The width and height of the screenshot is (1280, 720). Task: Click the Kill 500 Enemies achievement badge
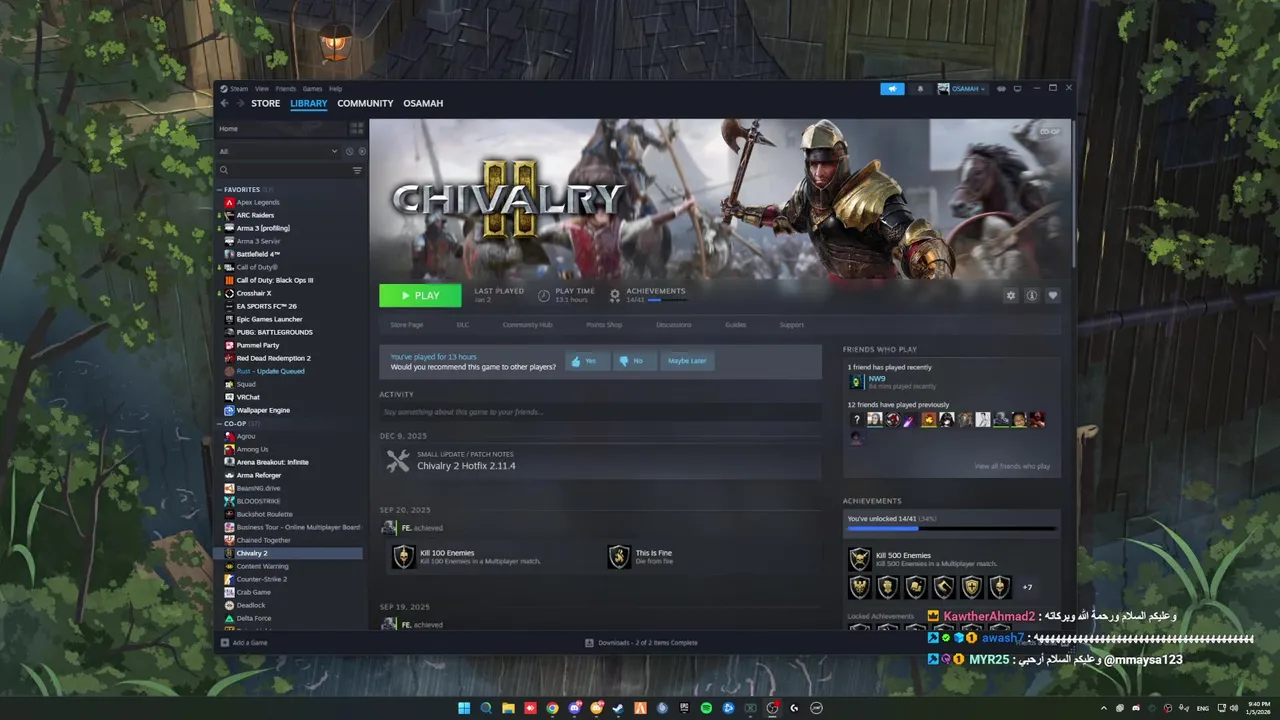click(x=859, y=559)
